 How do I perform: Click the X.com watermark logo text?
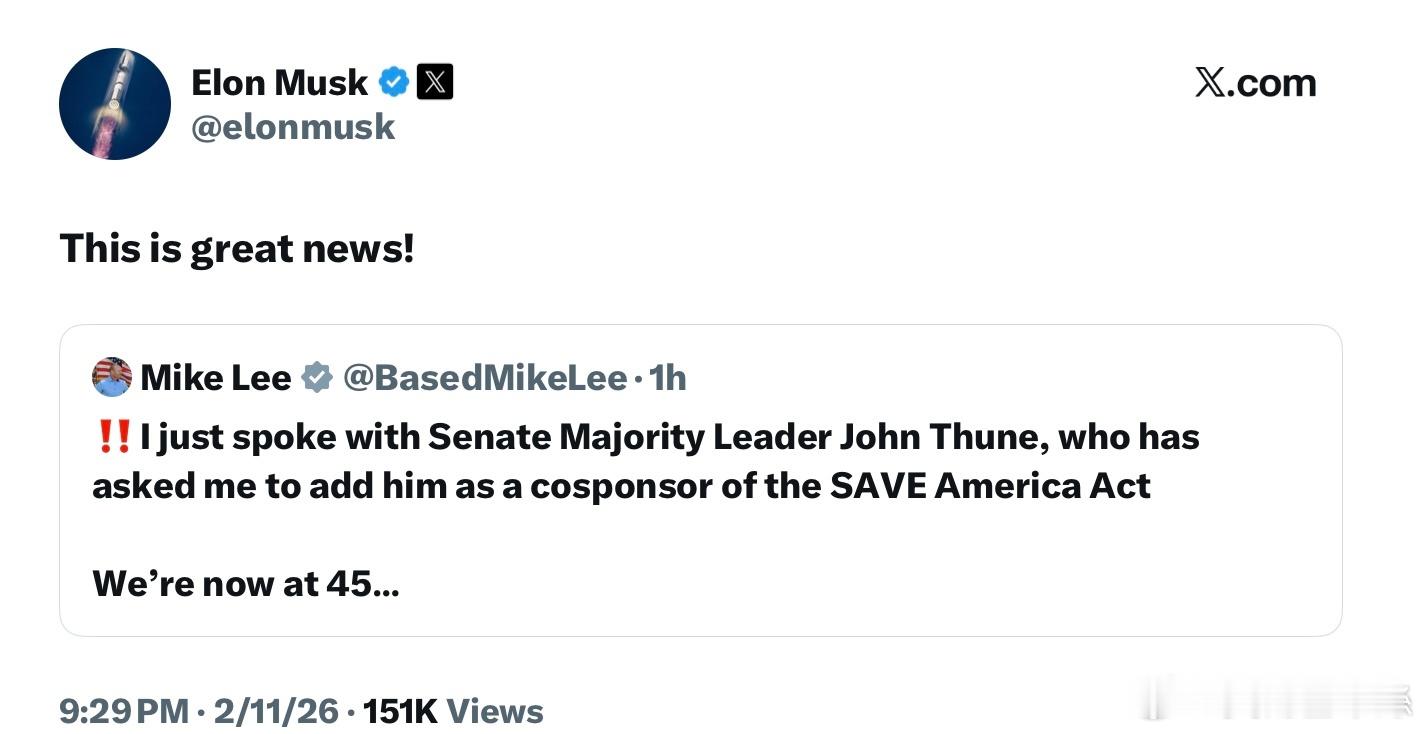coord(1255,82)
